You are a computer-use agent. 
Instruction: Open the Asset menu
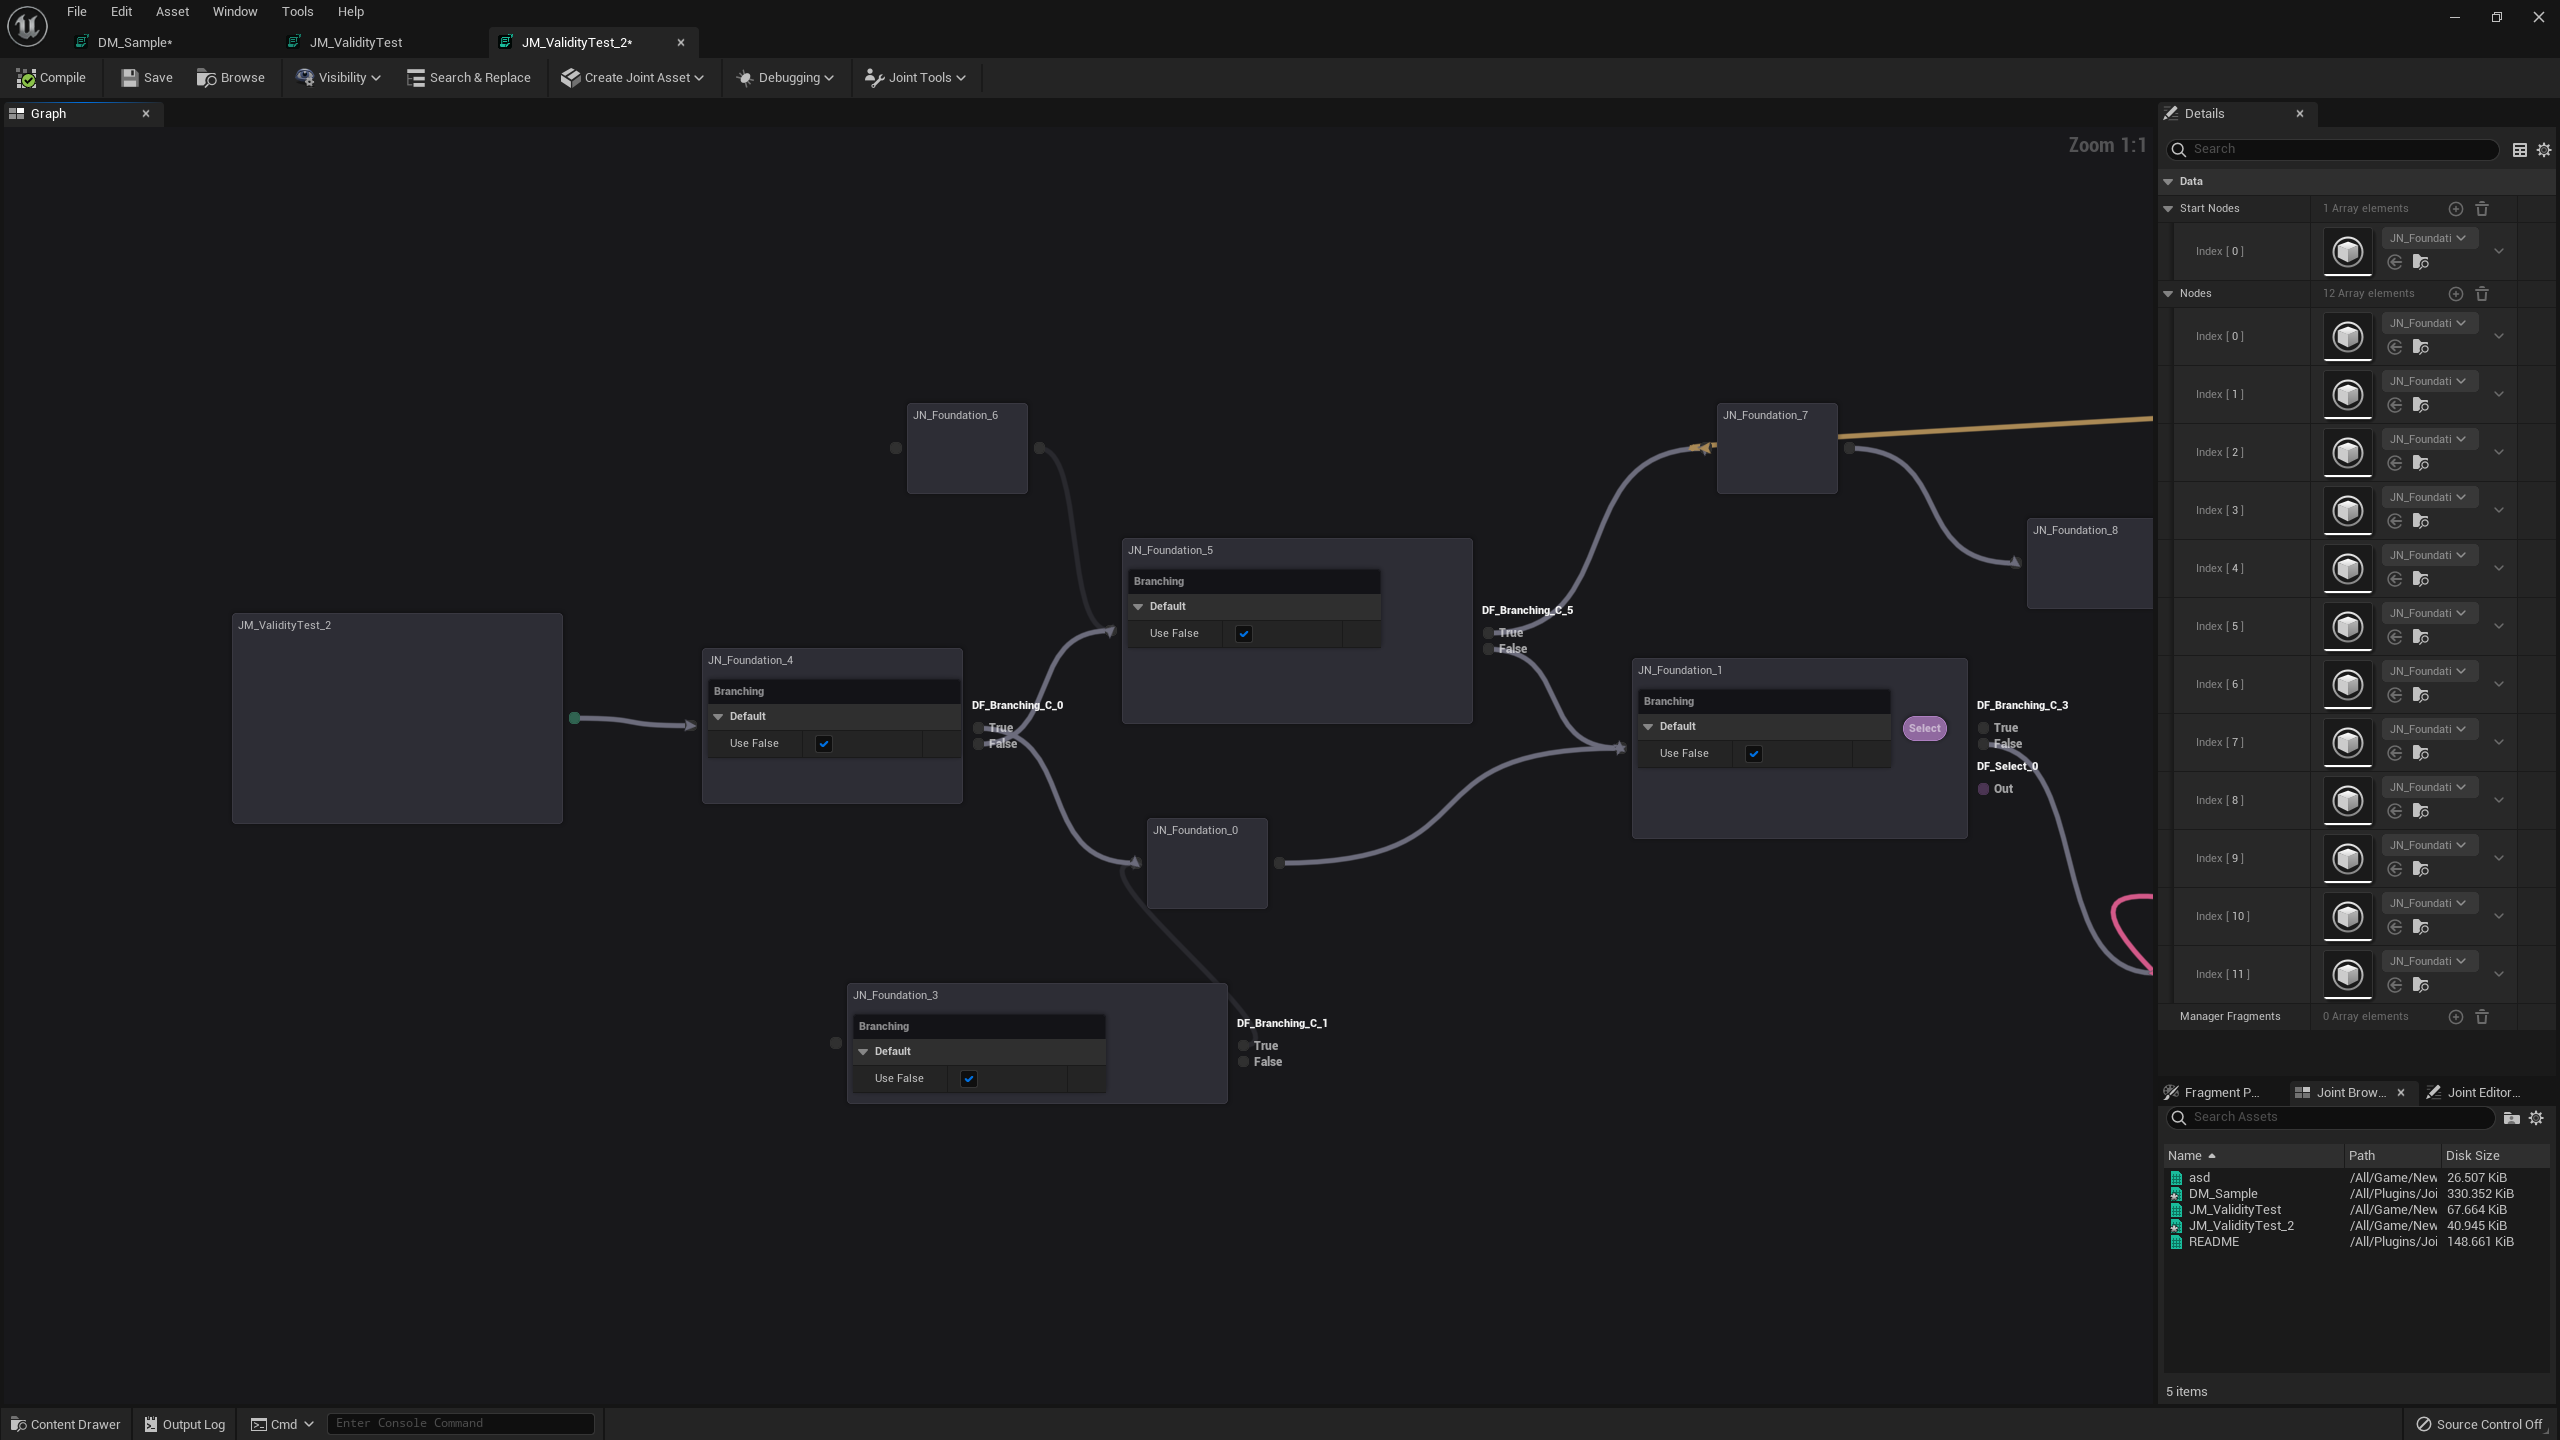pos(172,12)
